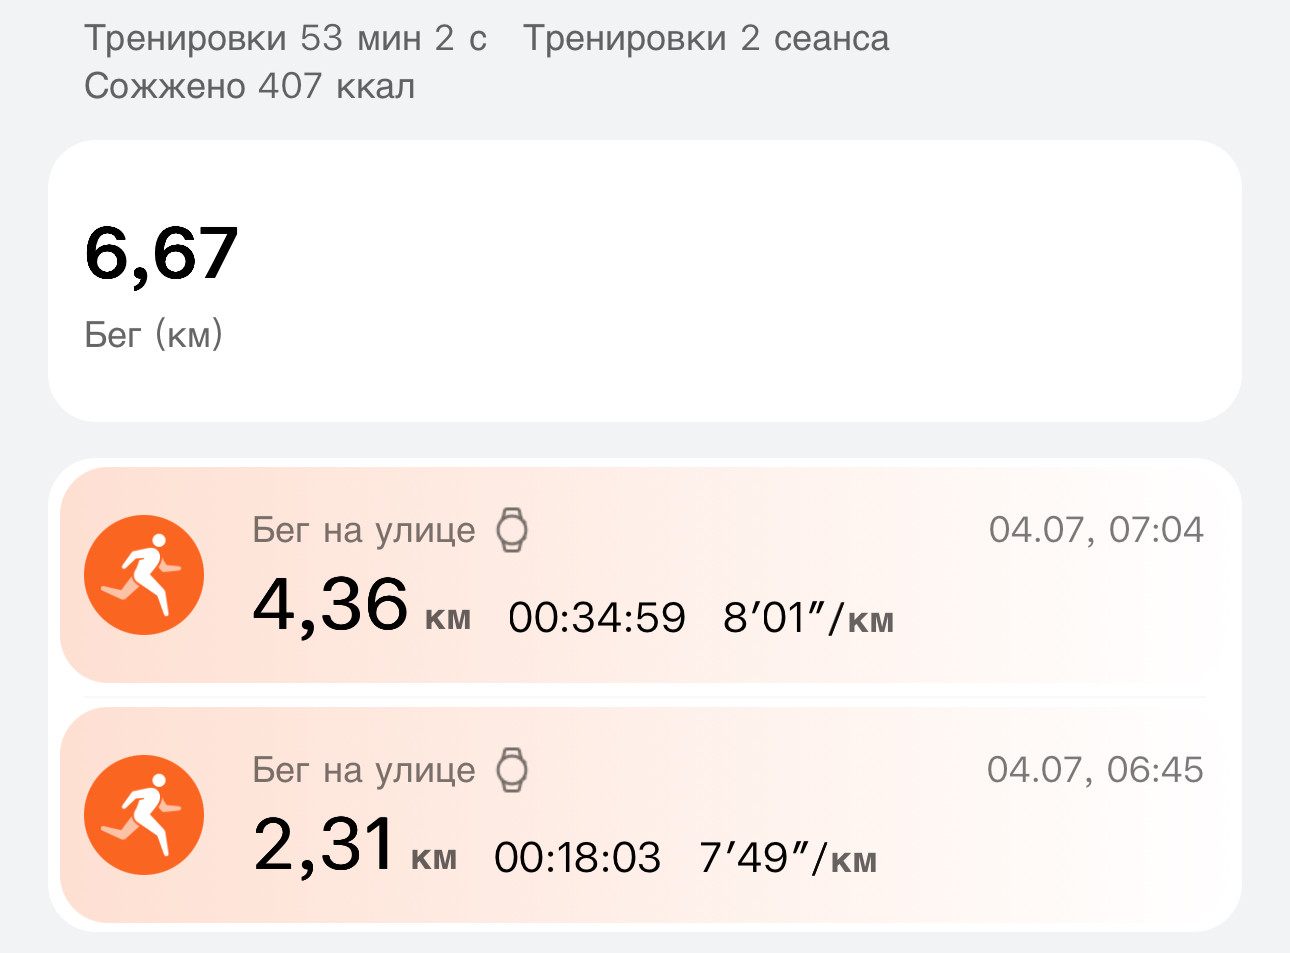The width and height of the screenshot is (1290, 953).
Task: Tap "Тренировки 2 сеанса" summary text
Action: pyautogui.click(x=706, y=38)
